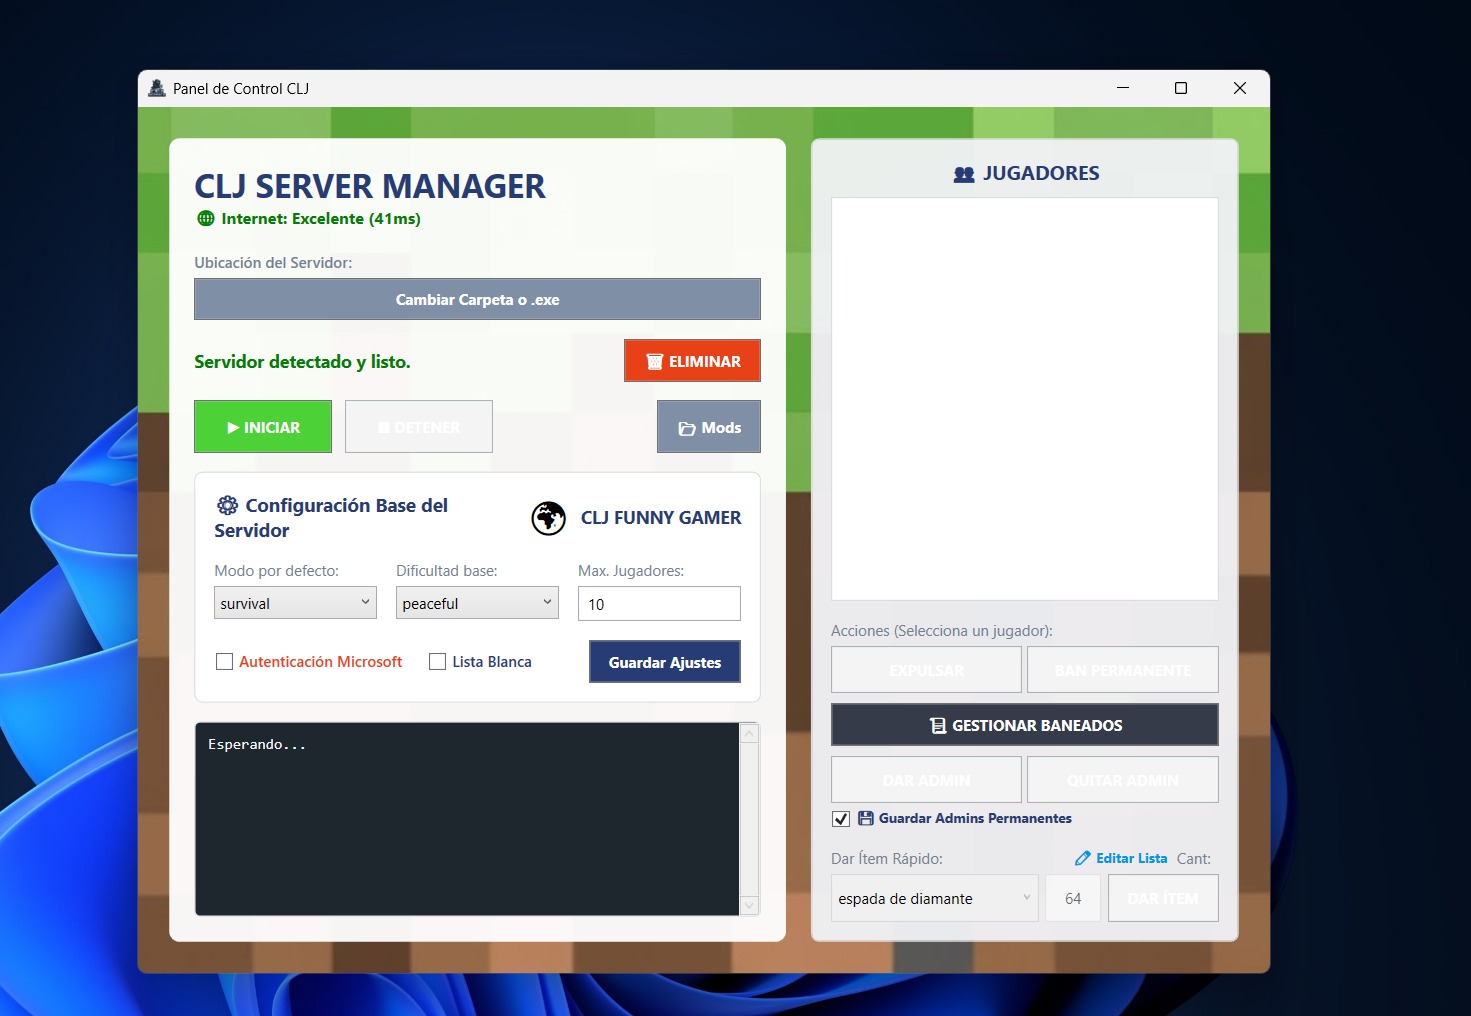This screenshot has height=1016, width=1471.
Task: Minimize the Panel de Control CLJ window
Action: (x=1123, y=88)
